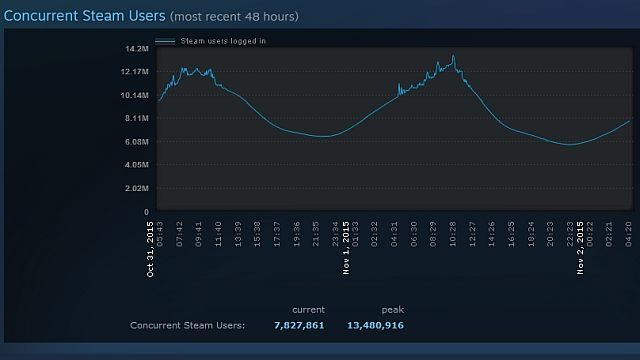Click the 22:23 time label
This screenshot has height=360, width=640.
click(570, 234)
